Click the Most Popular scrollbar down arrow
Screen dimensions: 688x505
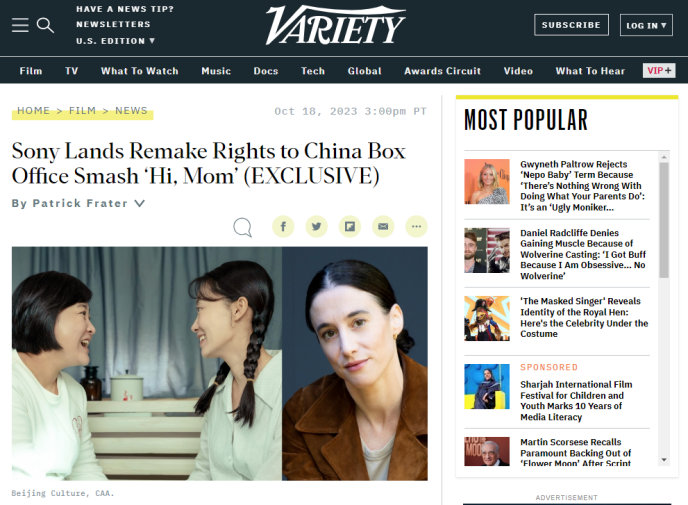click(x=664, y=460)
